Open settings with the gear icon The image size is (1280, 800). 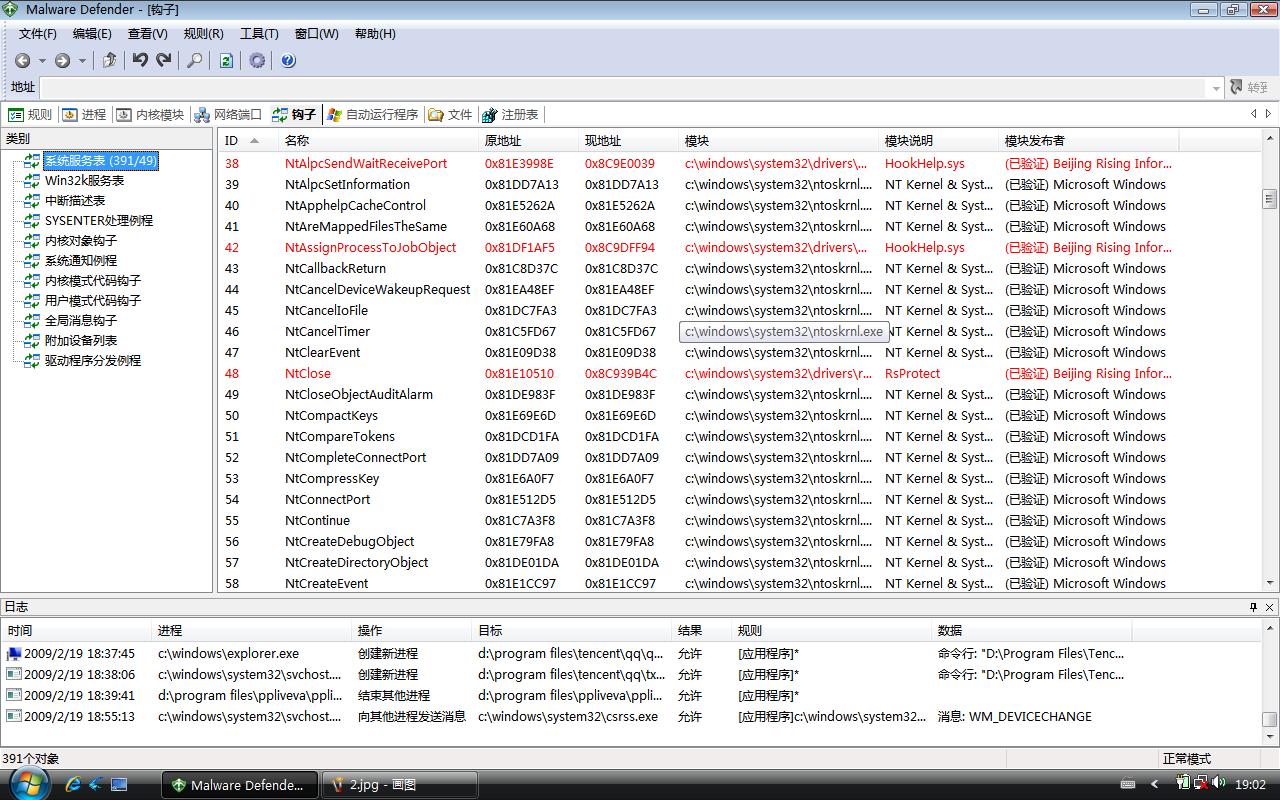click(257, 61)
